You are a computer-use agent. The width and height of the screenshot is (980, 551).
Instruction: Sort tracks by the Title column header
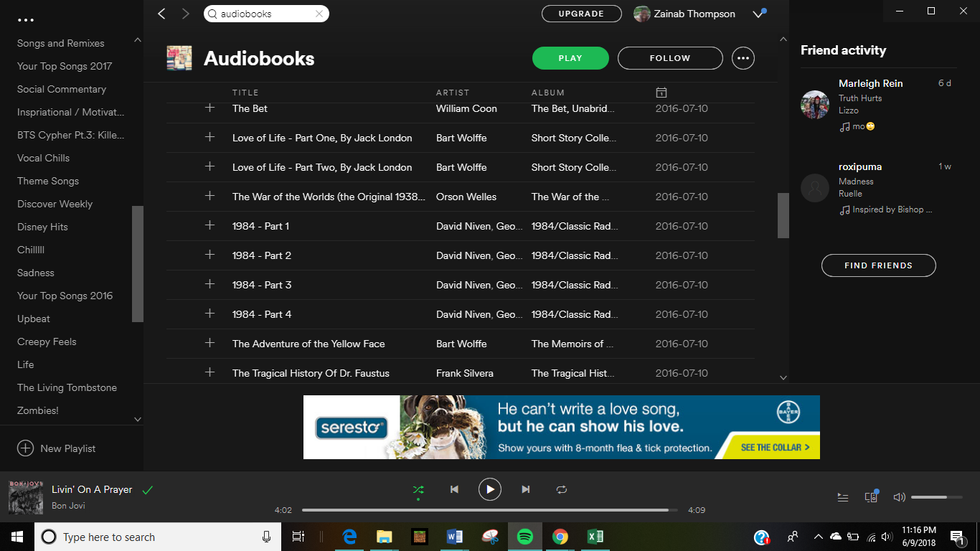245,93
